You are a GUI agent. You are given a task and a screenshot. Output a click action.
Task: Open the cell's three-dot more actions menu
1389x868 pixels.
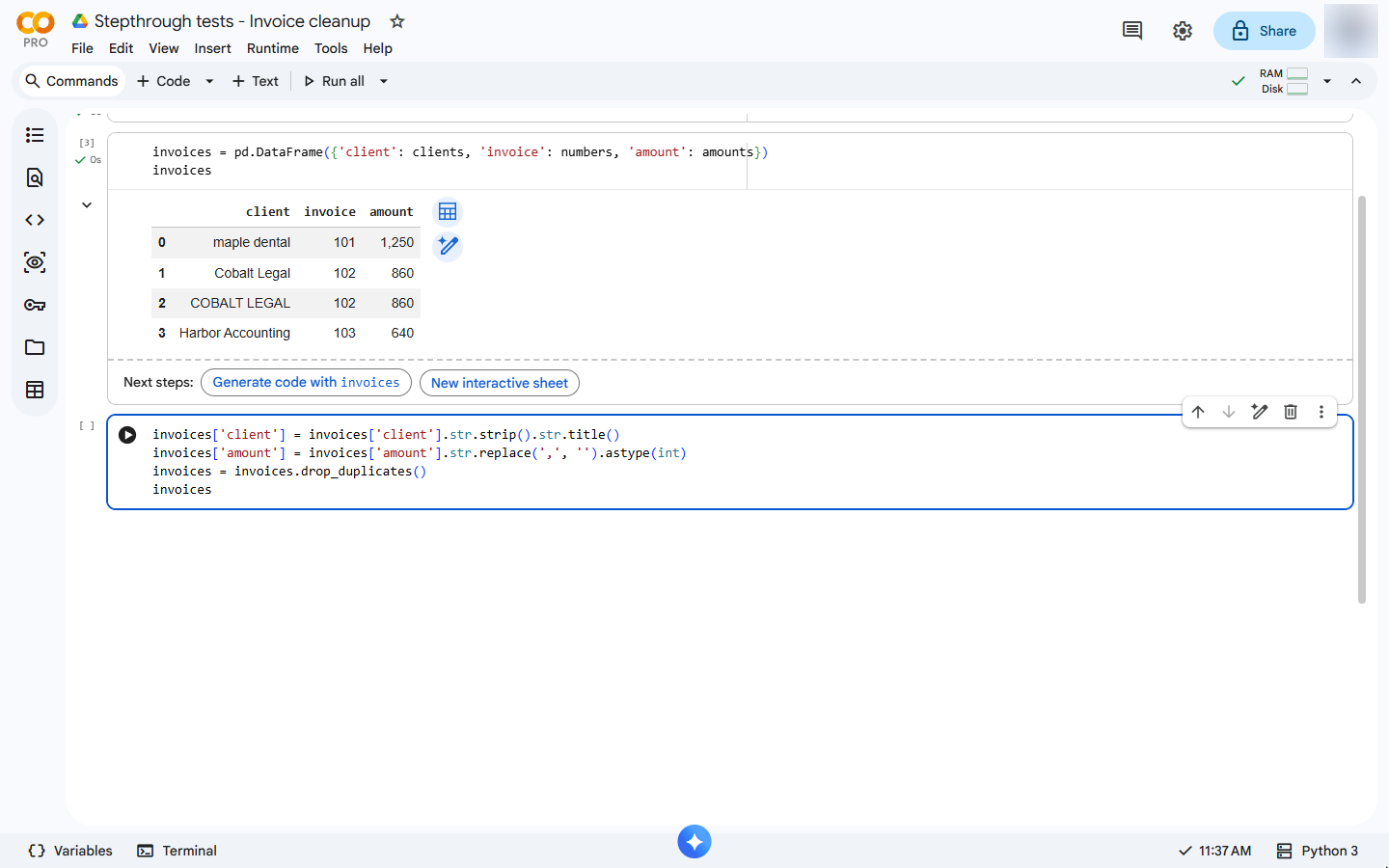click(1321, 412)
